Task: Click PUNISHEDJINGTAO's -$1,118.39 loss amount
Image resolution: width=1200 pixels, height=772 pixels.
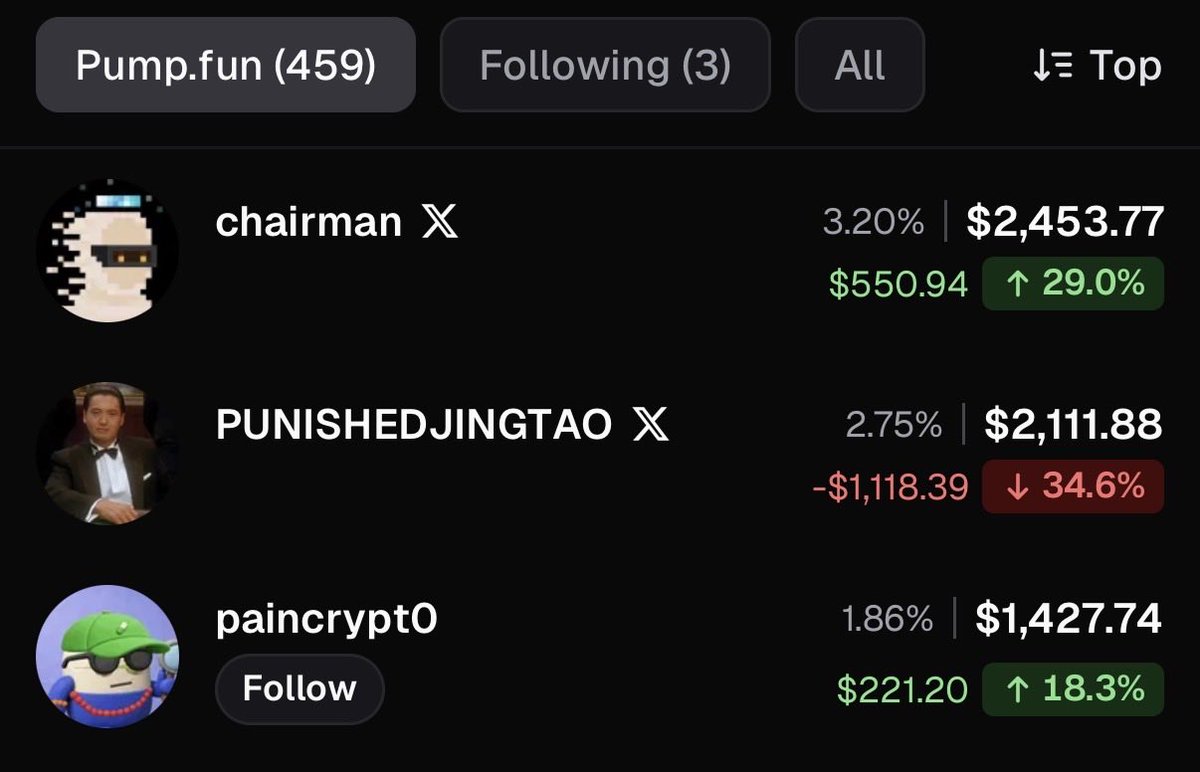Action: coord(890,487)
